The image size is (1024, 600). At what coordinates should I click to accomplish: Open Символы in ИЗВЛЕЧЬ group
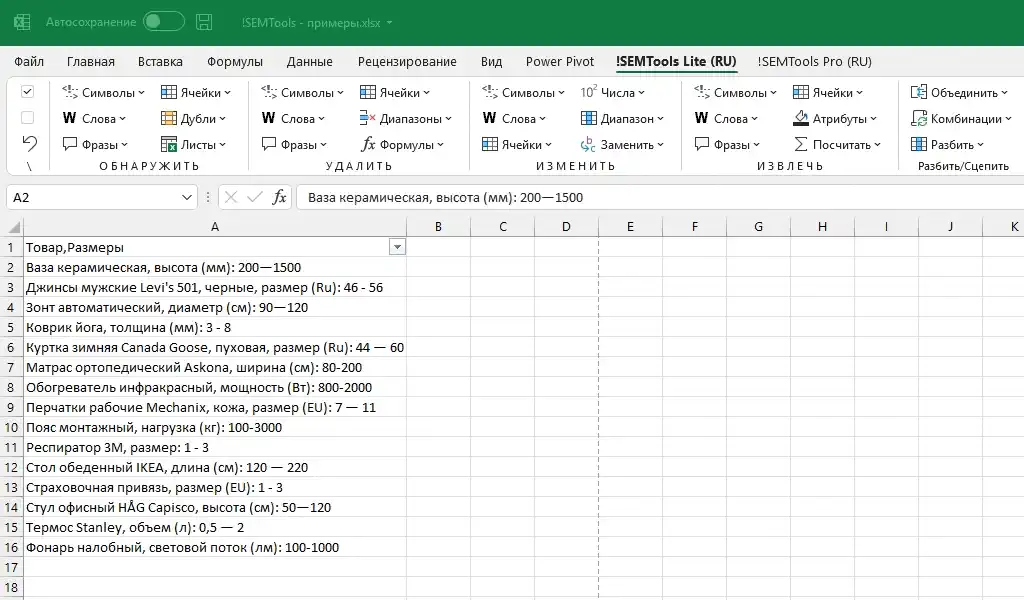pos(735,93)
